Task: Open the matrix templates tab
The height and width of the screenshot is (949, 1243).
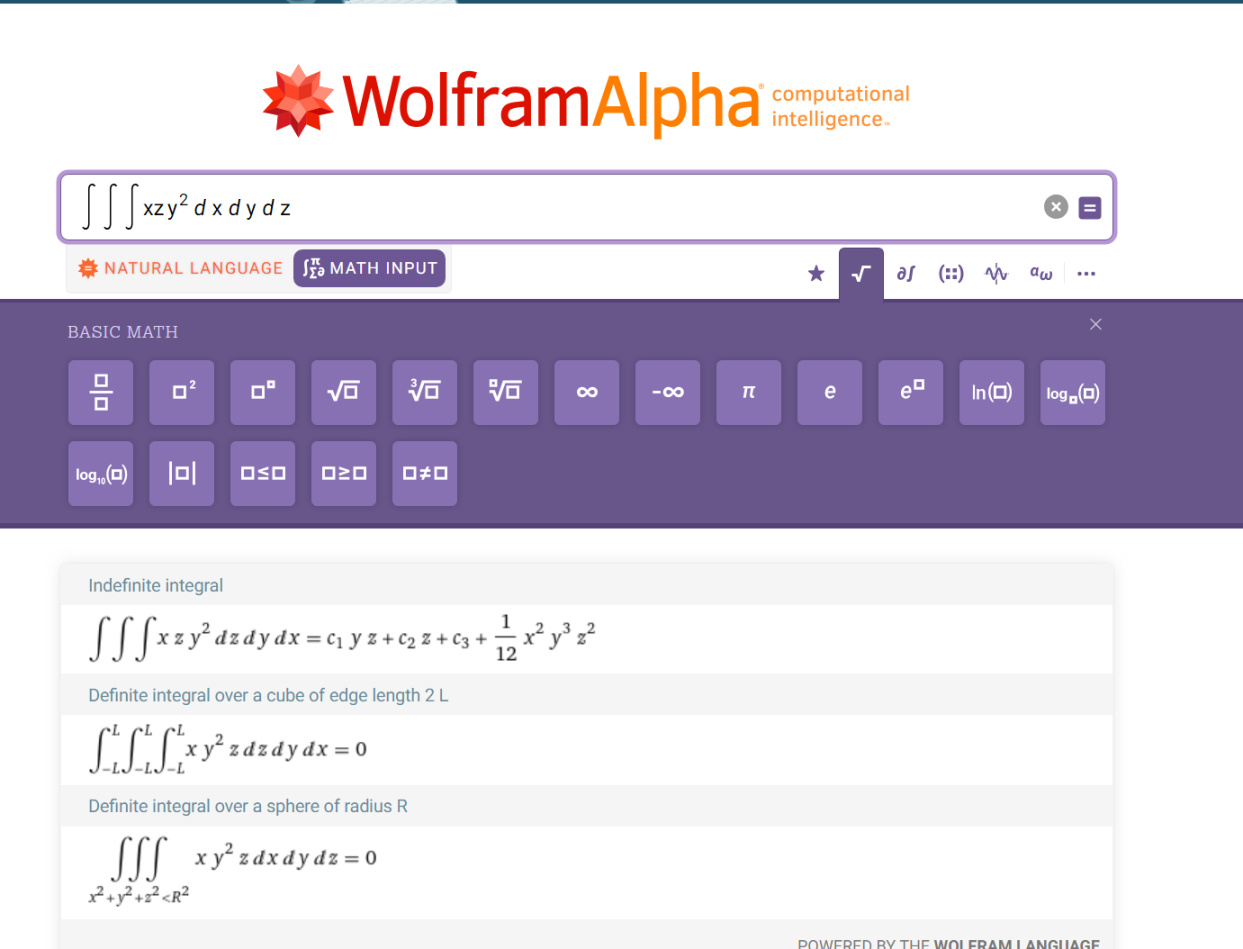Action: pyautogui.click(x=951, y=273)
